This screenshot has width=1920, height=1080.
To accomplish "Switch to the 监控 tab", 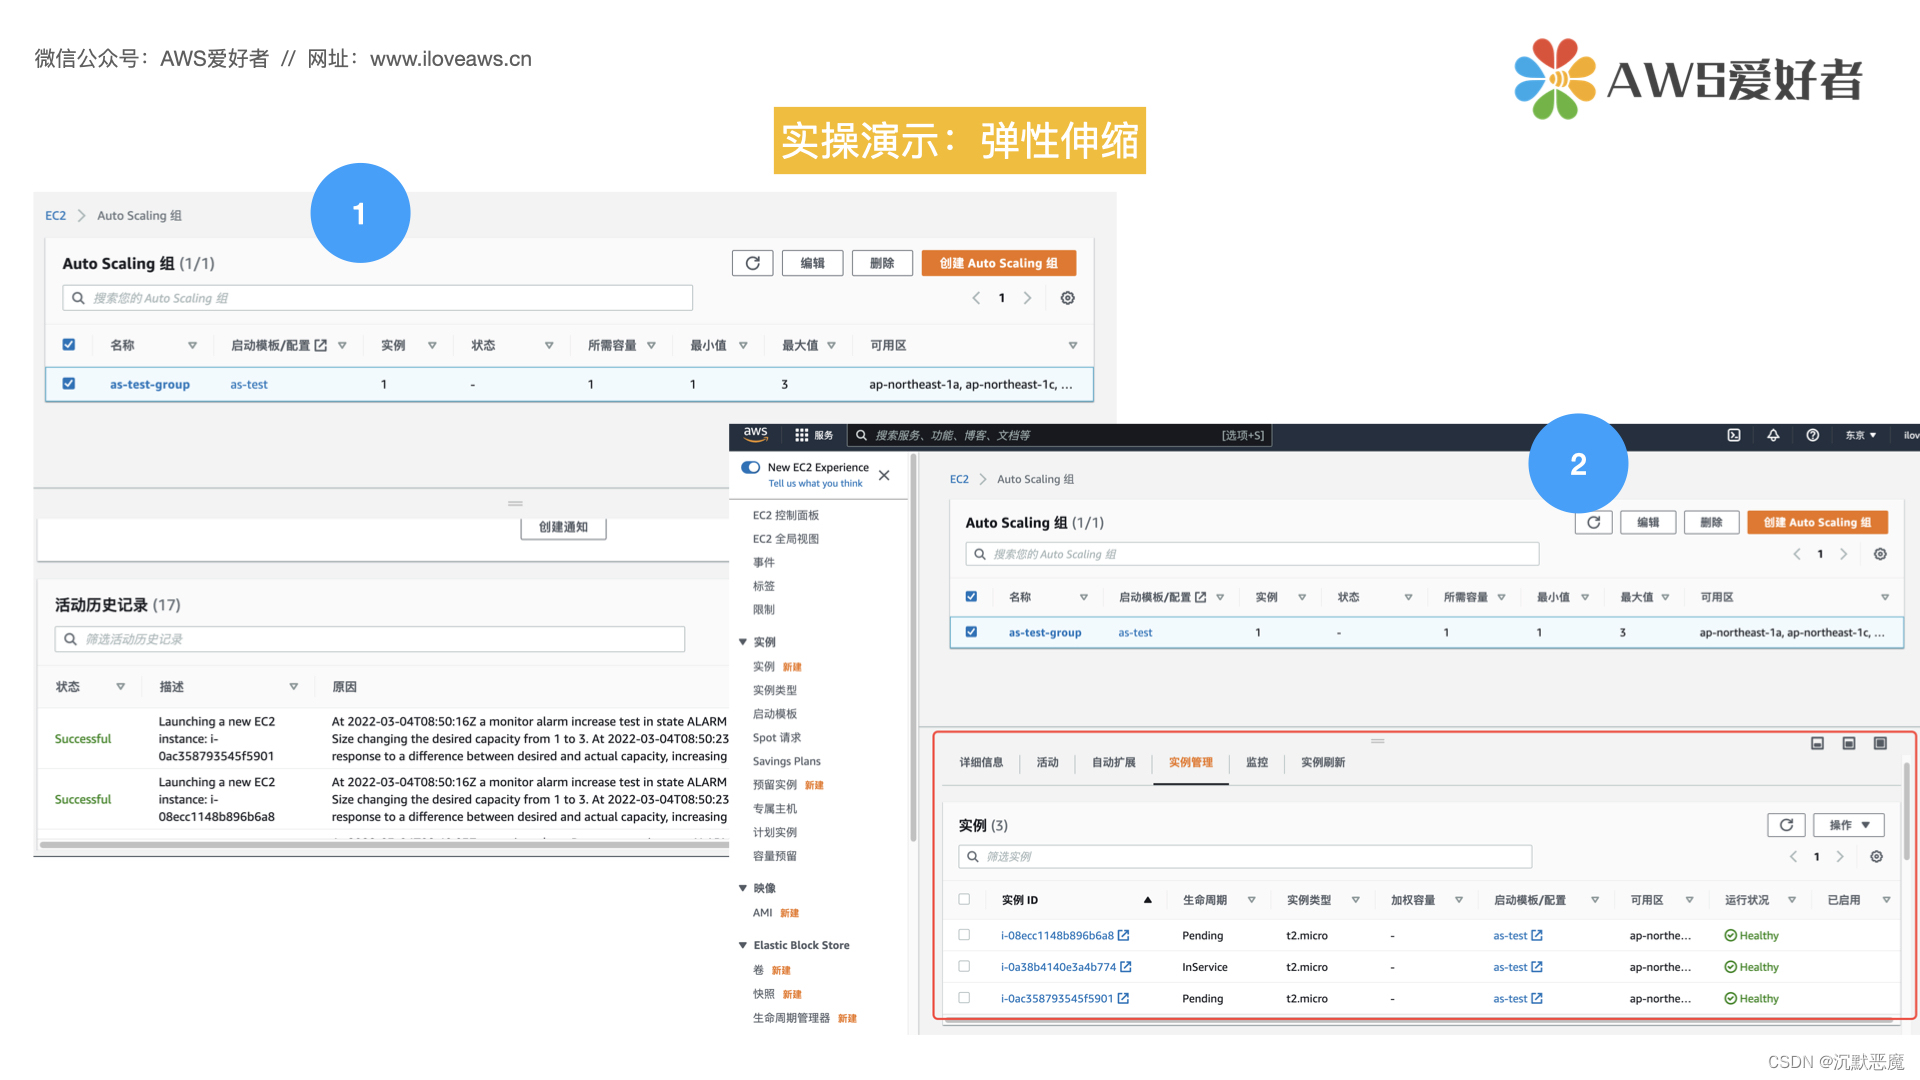I will pyautogui.click(x=1257, y=762).
